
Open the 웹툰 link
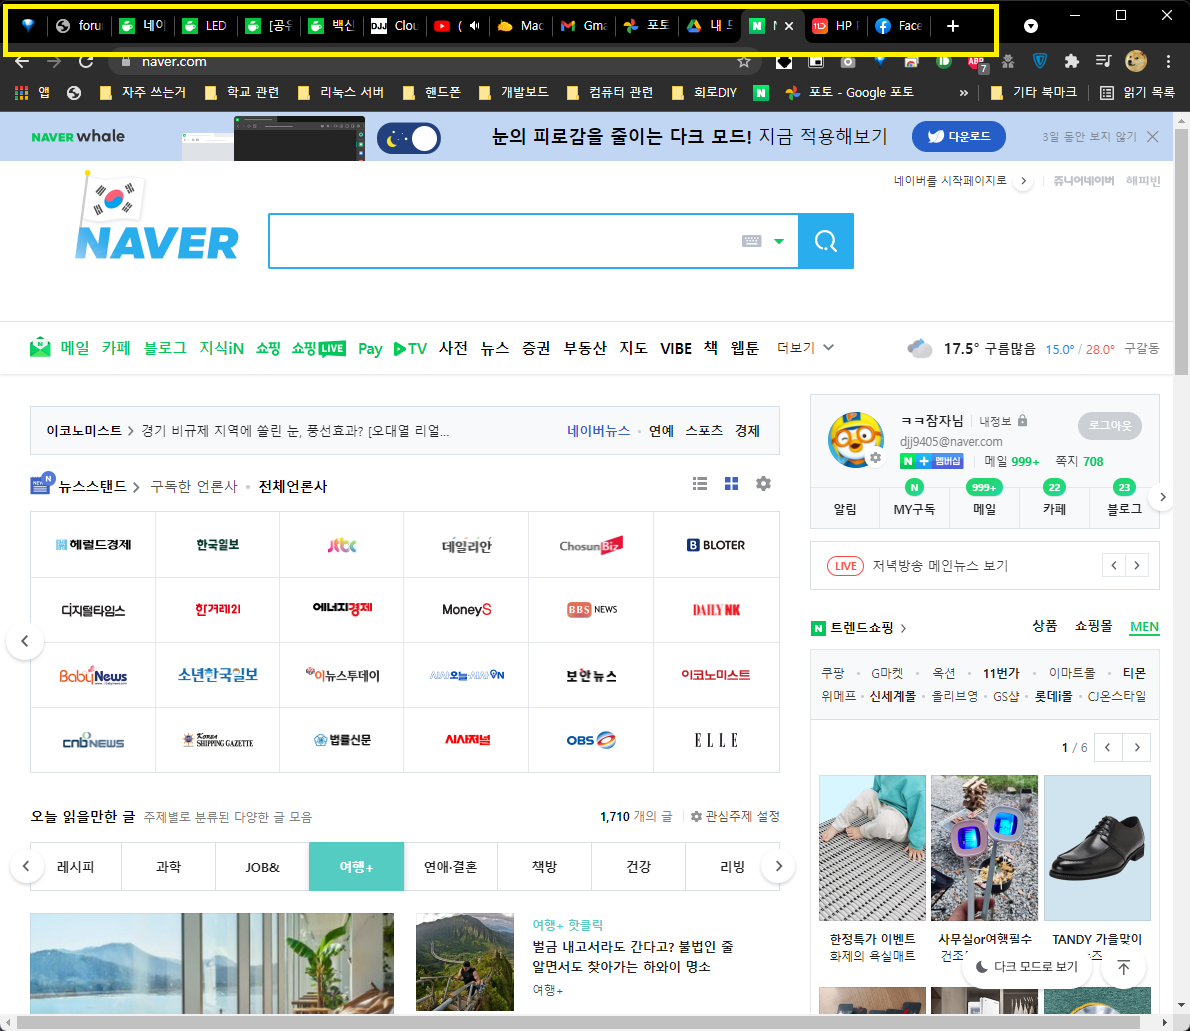click(x=745, y=348)
